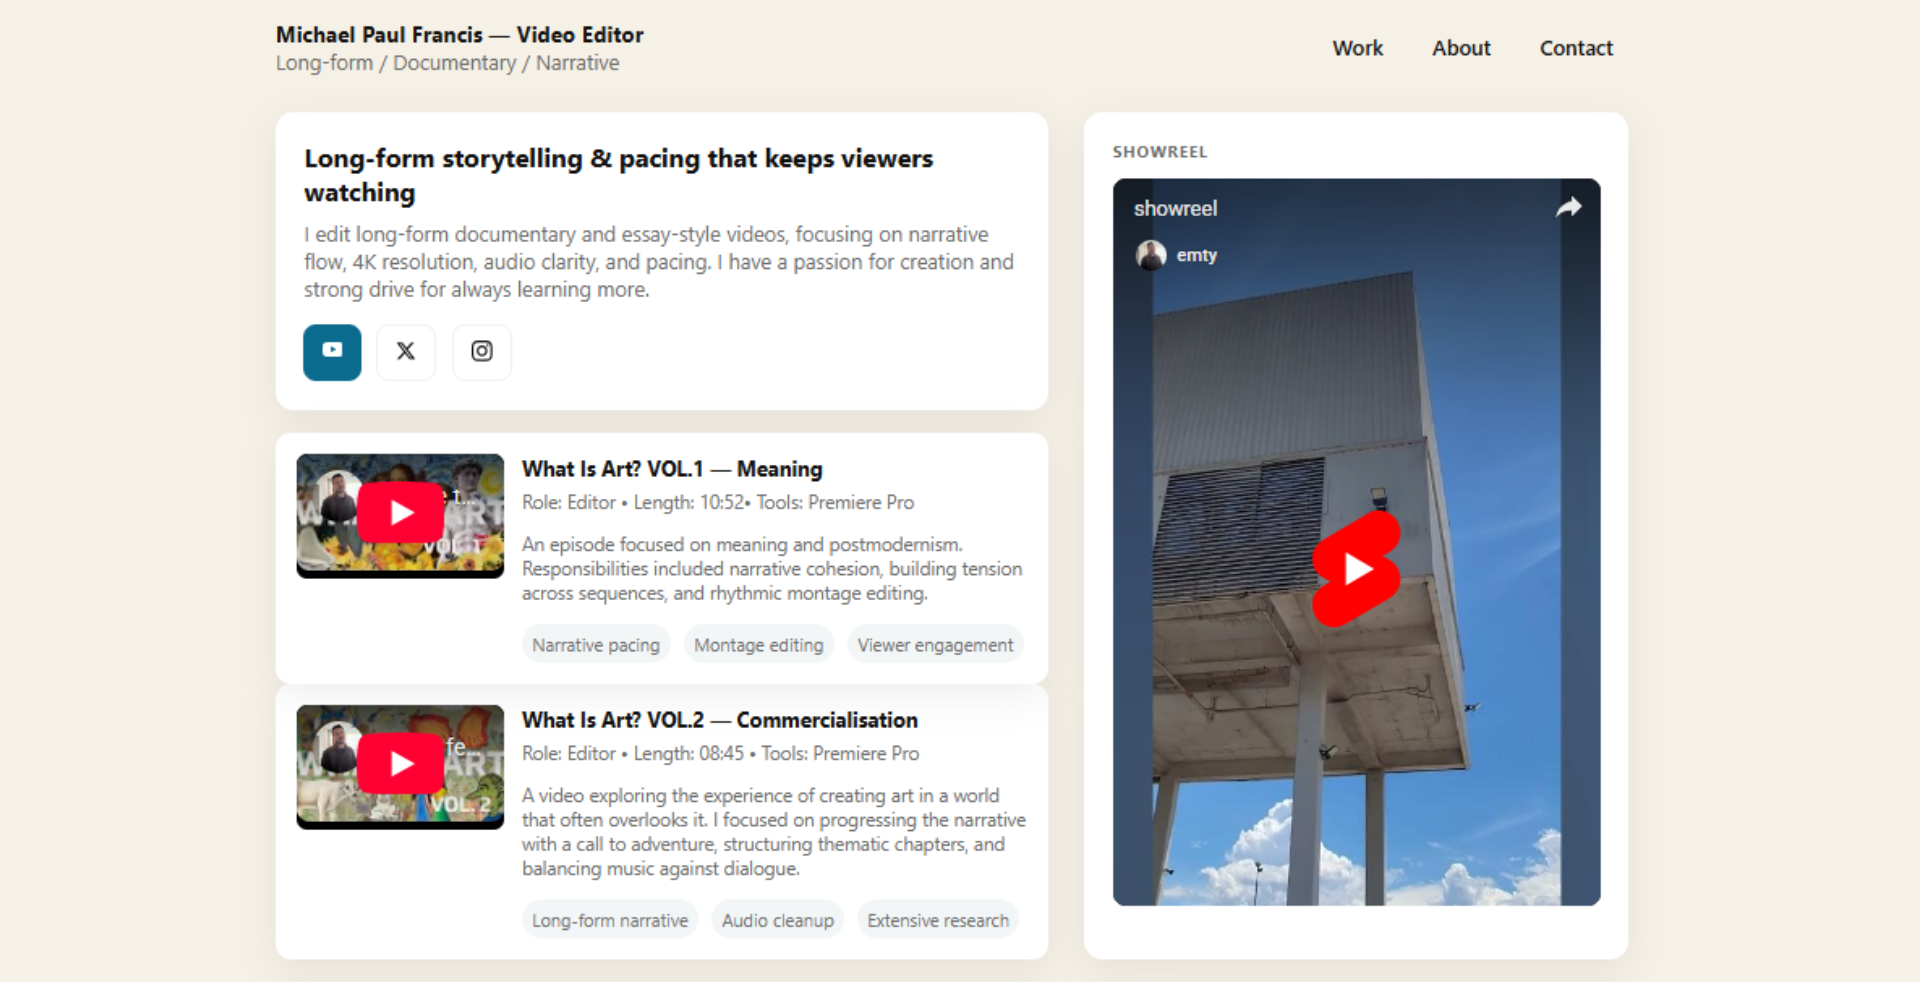
Task: Open the About nav item
Action: click(x=1461, y=48)
